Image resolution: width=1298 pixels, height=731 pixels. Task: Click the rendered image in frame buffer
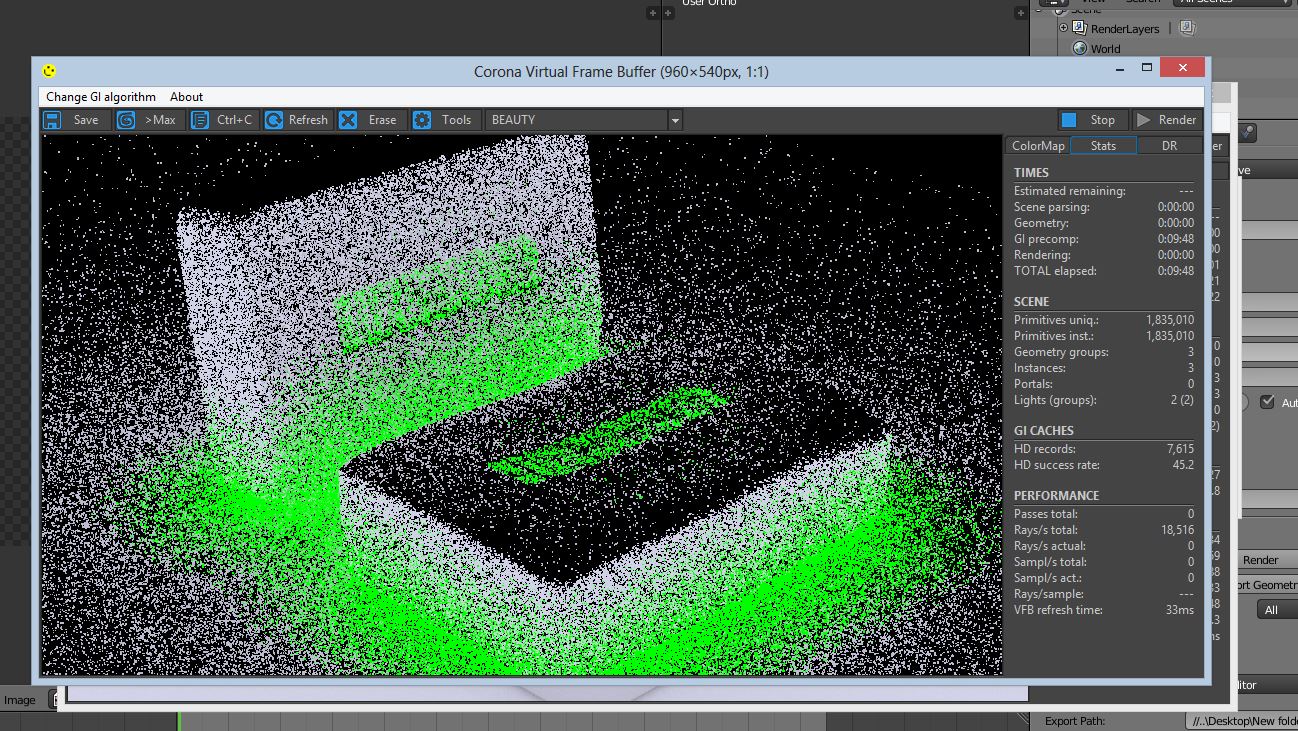tap(521, 405)
